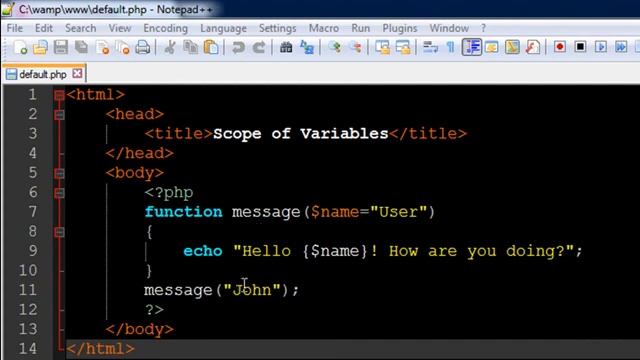640x360 pixels.
Task: Click the Zoom In toolbar icon
Action: (x=335, y=47)
